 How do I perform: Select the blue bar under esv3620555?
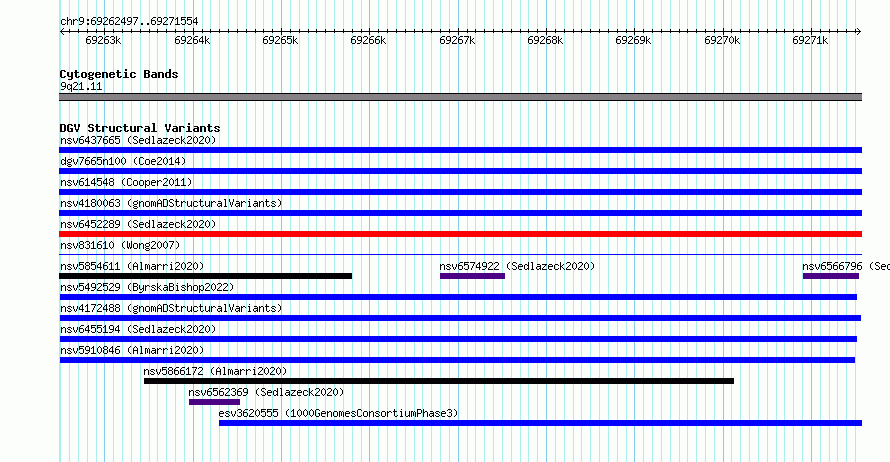click(540, 423)
